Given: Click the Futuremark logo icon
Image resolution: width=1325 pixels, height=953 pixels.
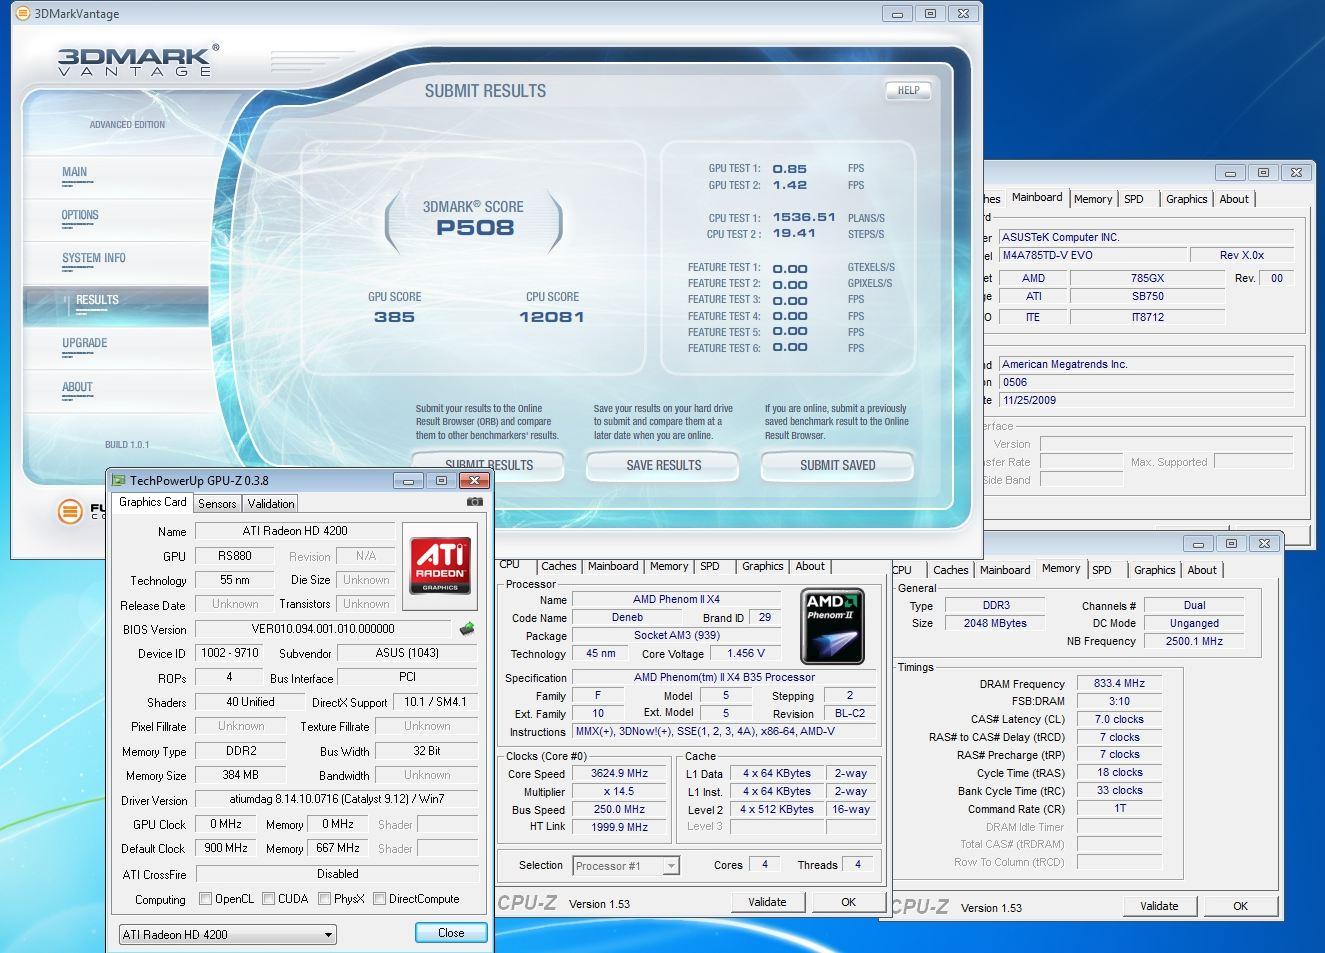Looking at the screenshot, I should 69,513.
